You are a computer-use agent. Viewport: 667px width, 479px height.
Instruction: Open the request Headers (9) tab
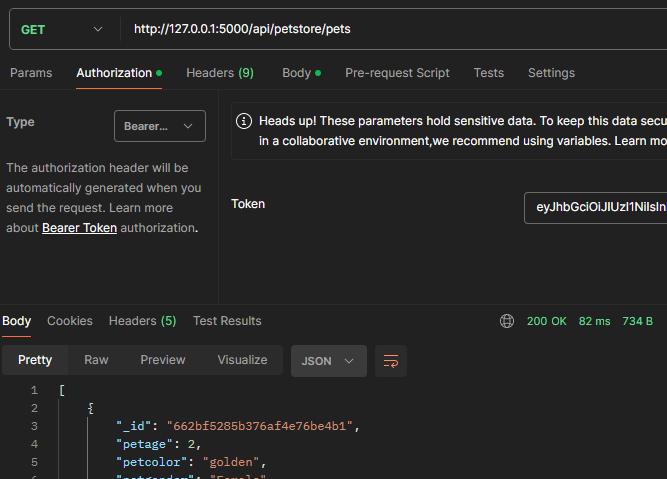tap(220, 73)
